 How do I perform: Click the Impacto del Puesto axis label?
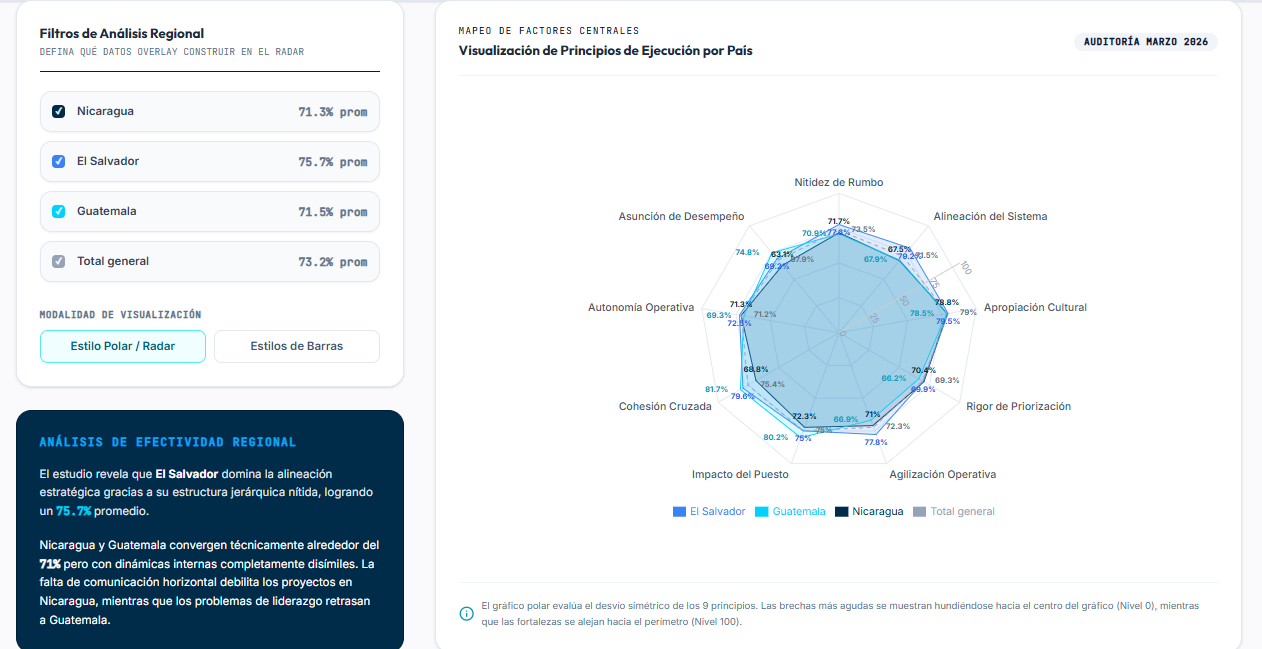[x=740, y=474]
